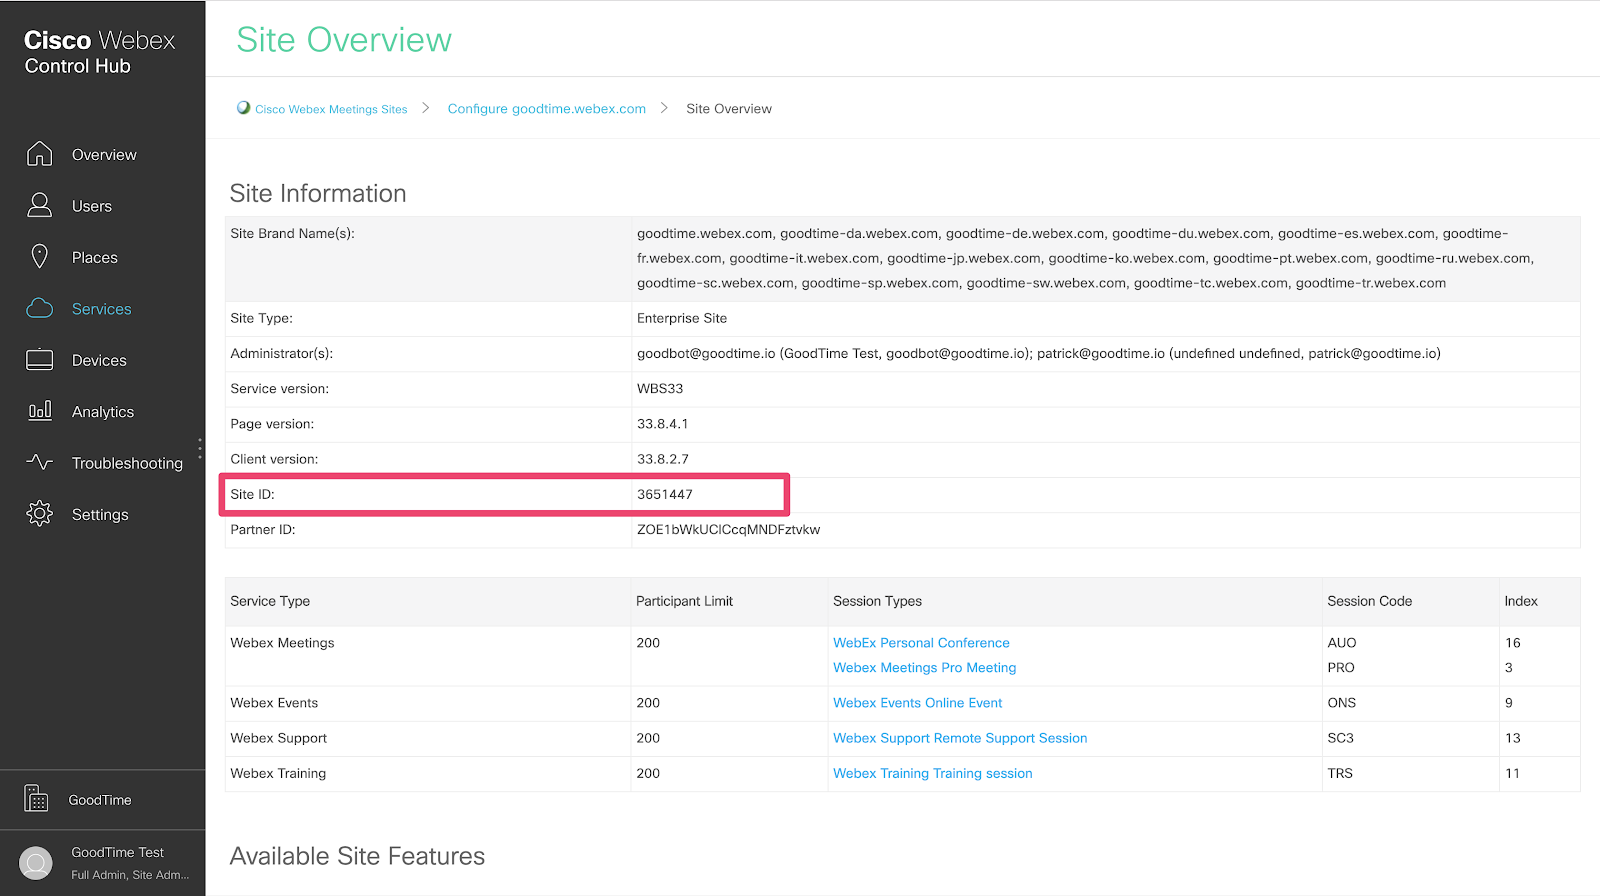Click the Settings gear icon
The width and height of the screenshot is (1600, 896).
40,514
